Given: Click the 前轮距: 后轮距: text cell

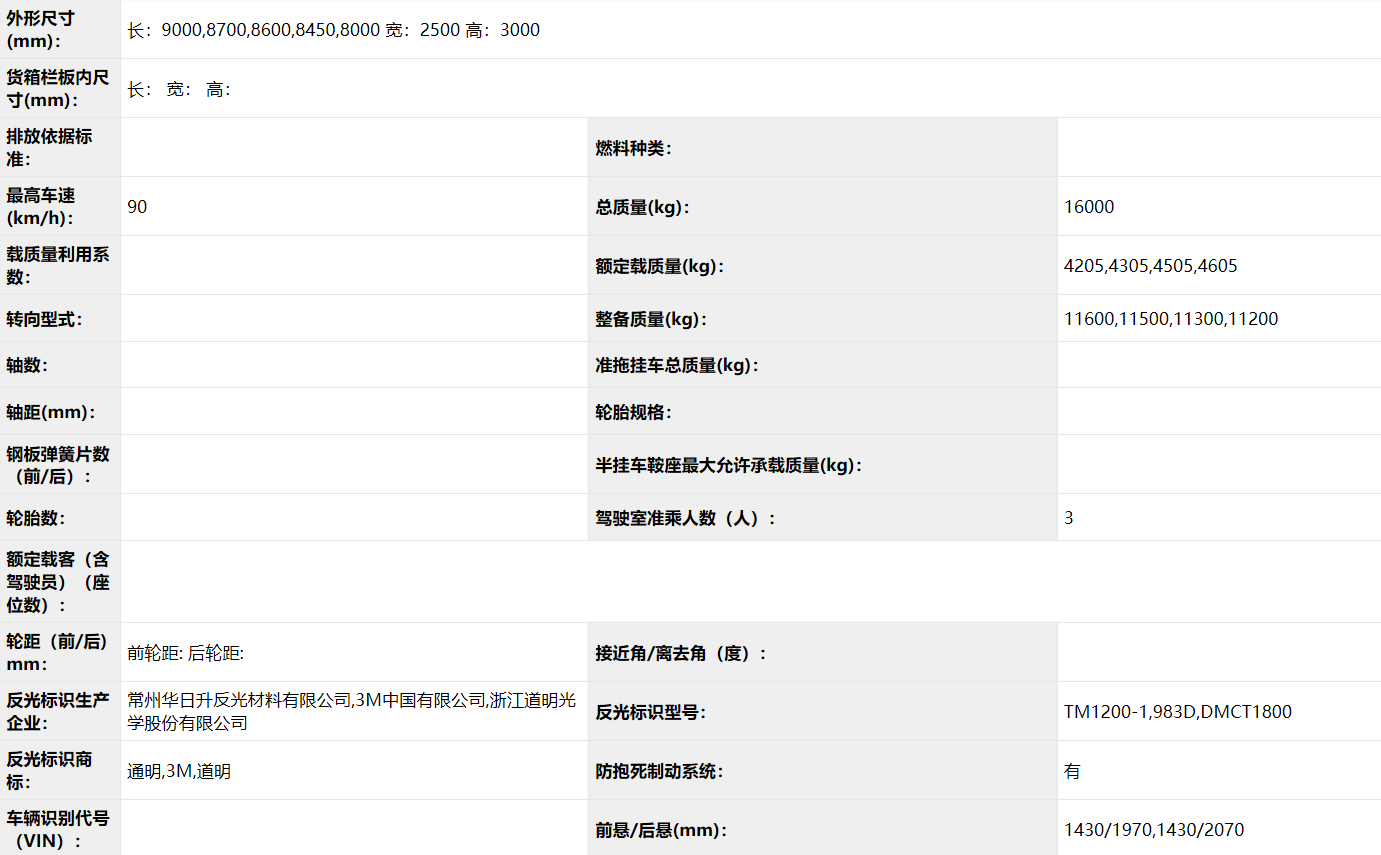Looking at the screenshot, I should tap(186, 653).
